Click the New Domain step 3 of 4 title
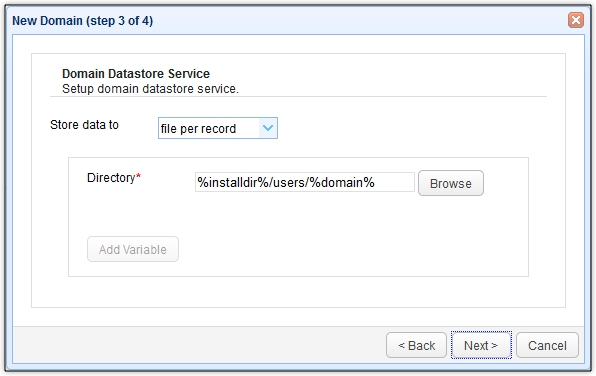 (82, 21)
